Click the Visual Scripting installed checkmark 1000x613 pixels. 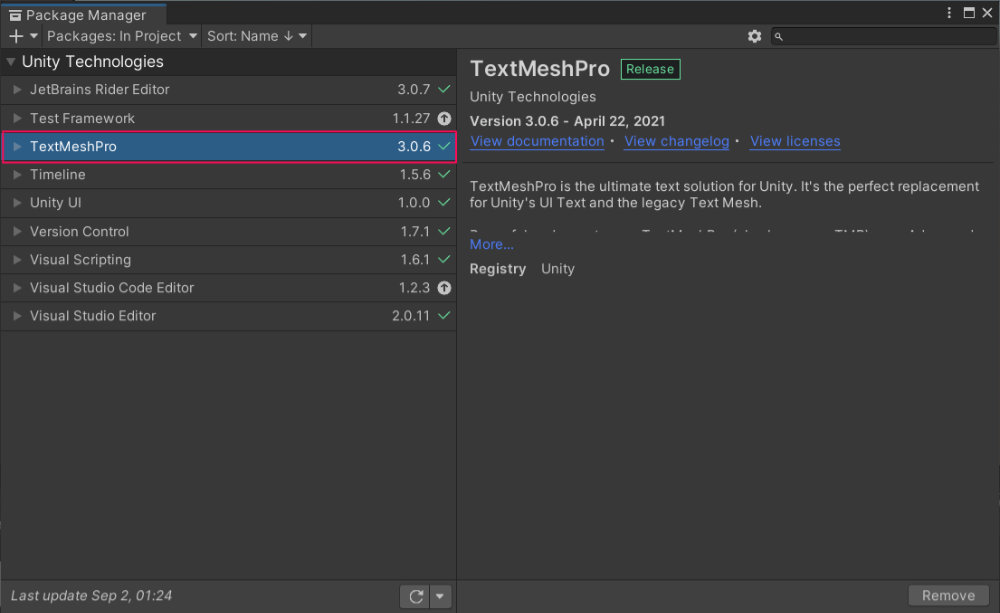click(x=445, y=259)
